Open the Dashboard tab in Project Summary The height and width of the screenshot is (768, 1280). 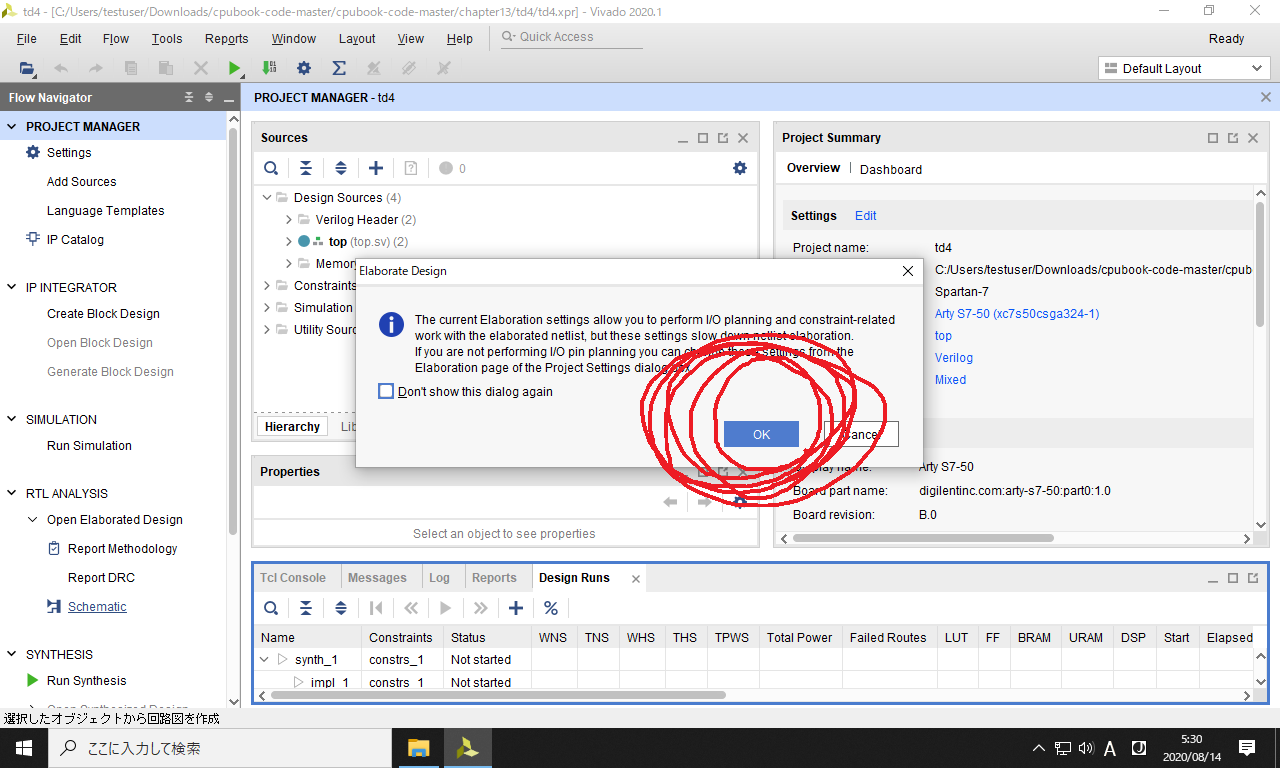891,169
